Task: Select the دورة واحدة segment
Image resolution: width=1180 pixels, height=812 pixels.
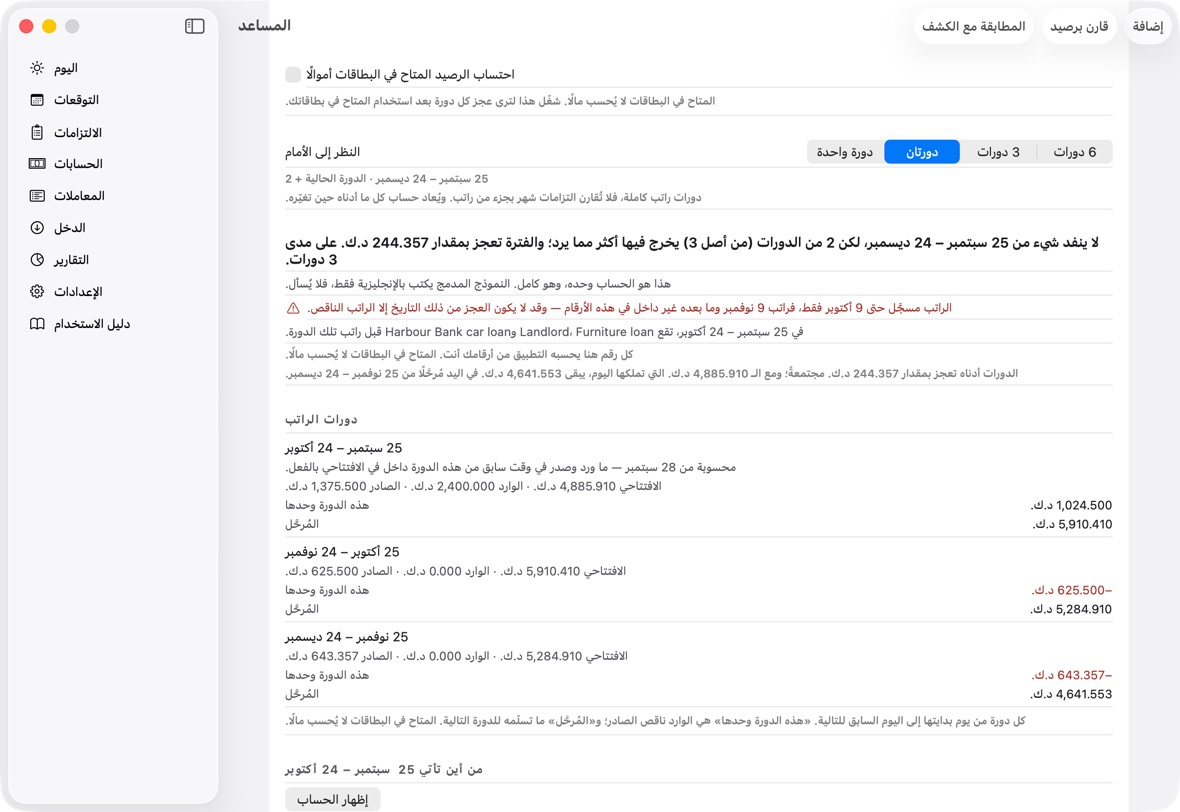Action: click(844, 152)
